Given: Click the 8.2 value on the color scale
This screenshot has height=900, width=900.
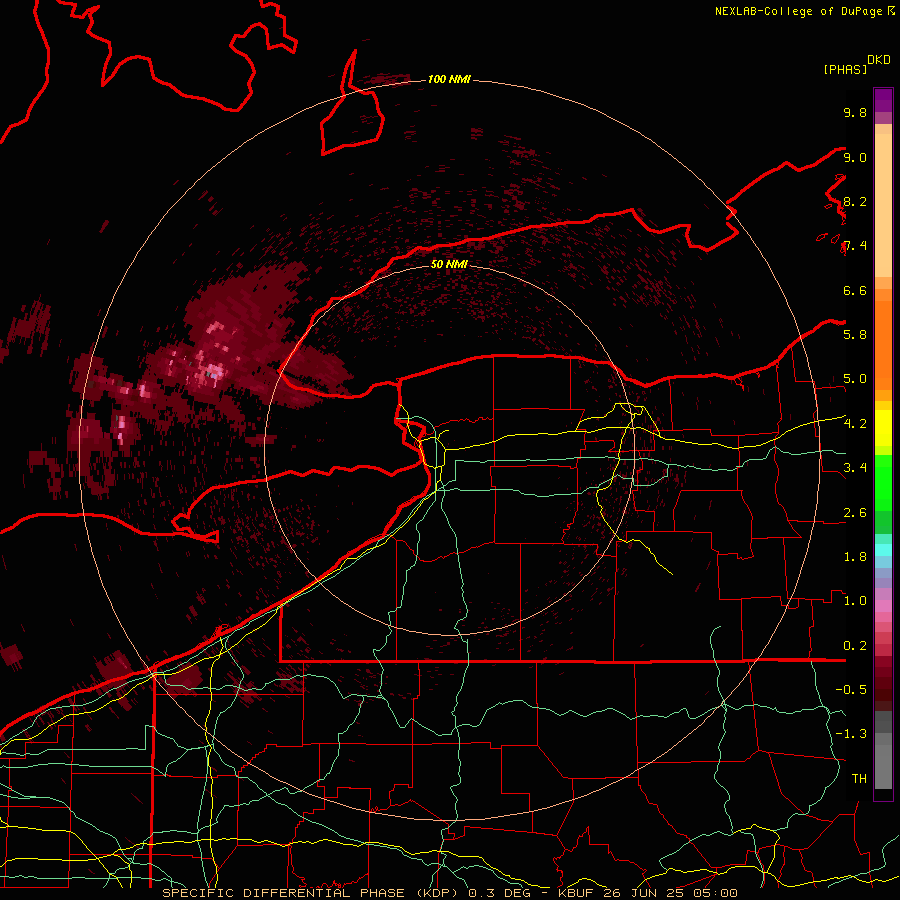Looking at the screenshot, I should pos(855,201).
